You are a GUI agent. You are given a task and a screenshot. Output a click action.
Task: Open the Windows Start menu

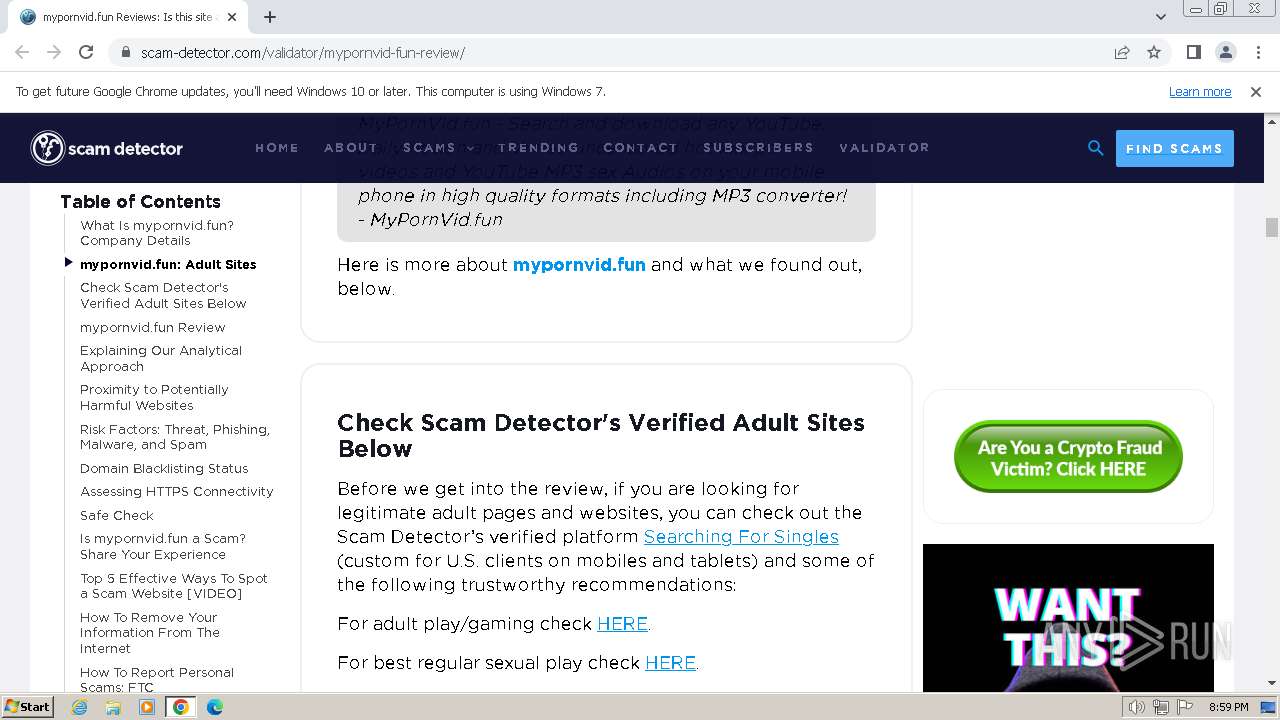pyautogui.click(x=28, y=706)
